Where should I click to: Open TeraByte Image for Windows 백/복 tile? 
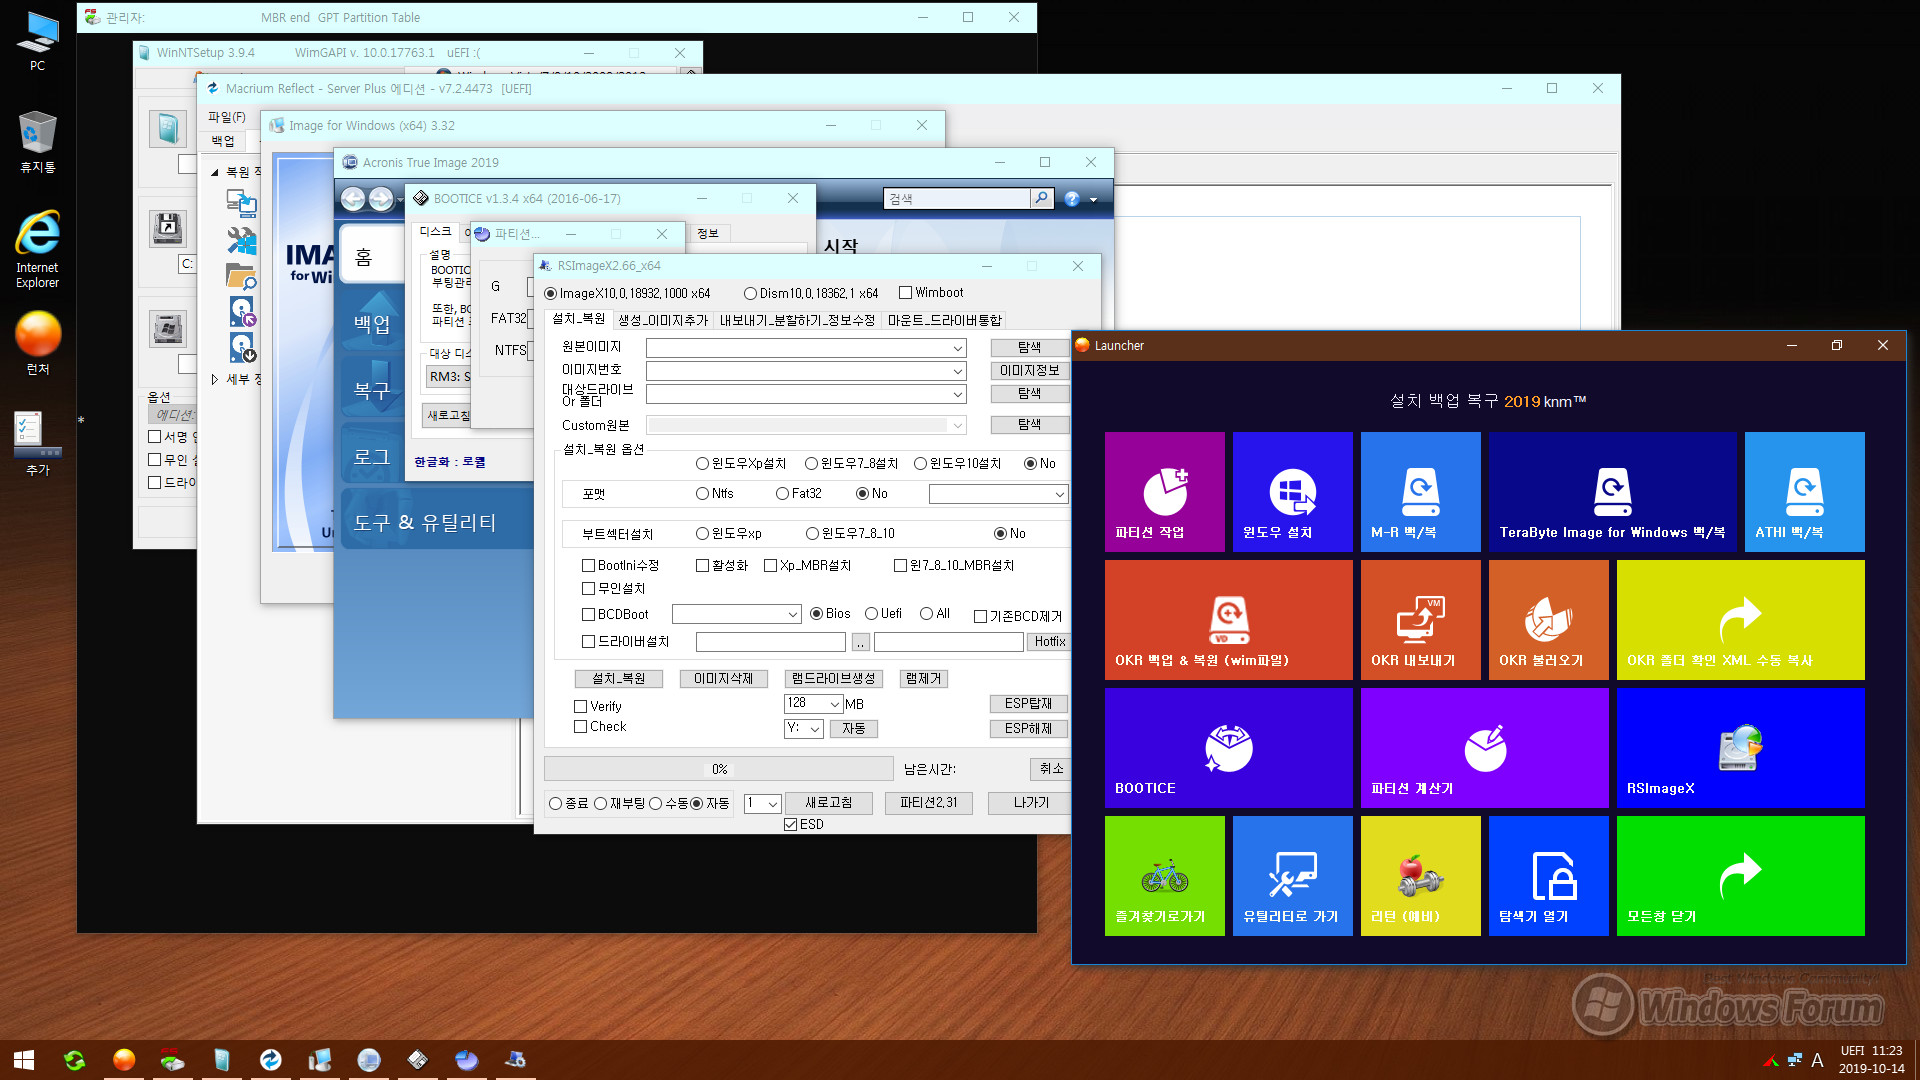click(x=1612, y=491)
